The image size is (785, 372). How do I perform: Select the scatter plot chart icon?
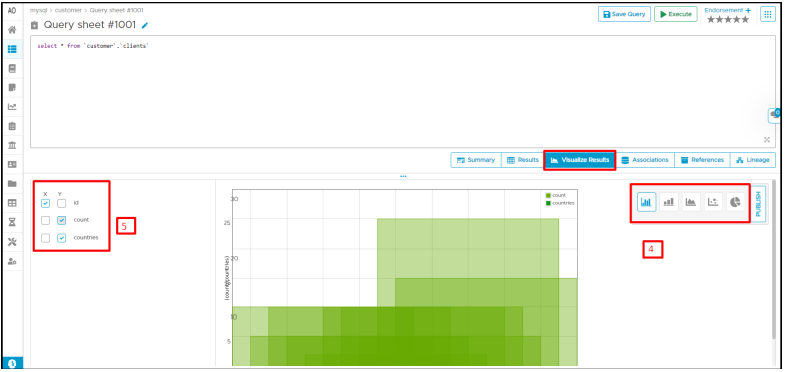[x=713, y=202]
